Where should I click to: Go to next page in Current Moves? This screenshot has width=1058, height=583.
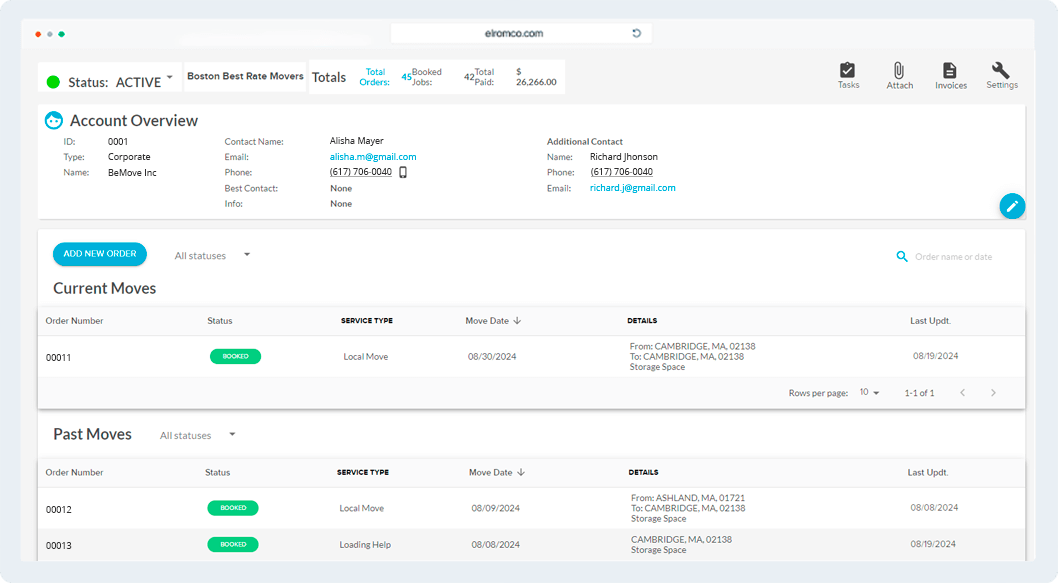(x=993, y=393)
